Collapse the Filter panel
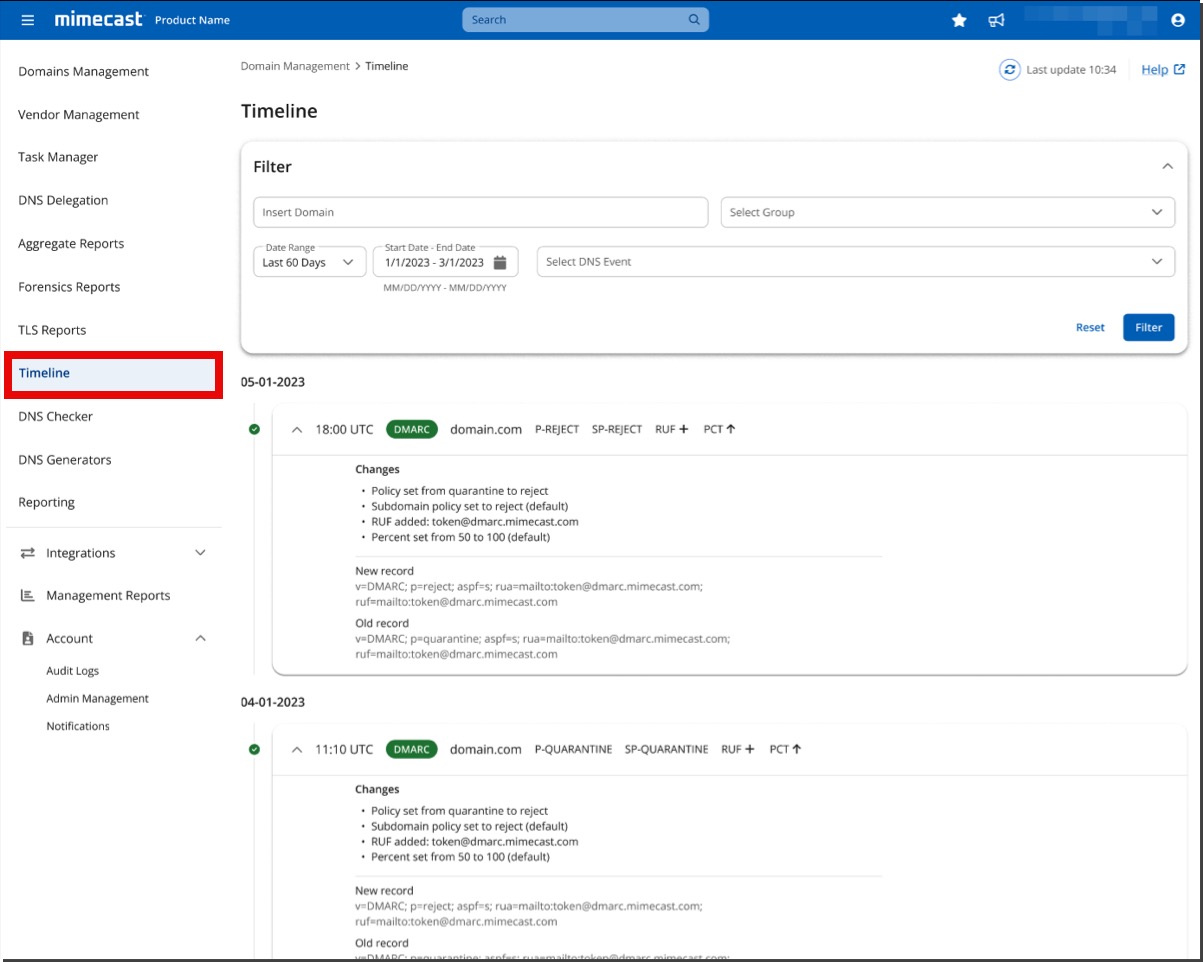This screenshot has height=962, width=1203. click(x=1167, y=167)
